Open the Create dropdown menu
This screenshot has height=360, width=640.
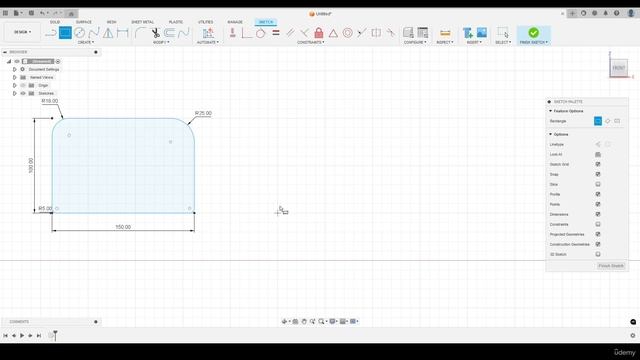[86, 42]
